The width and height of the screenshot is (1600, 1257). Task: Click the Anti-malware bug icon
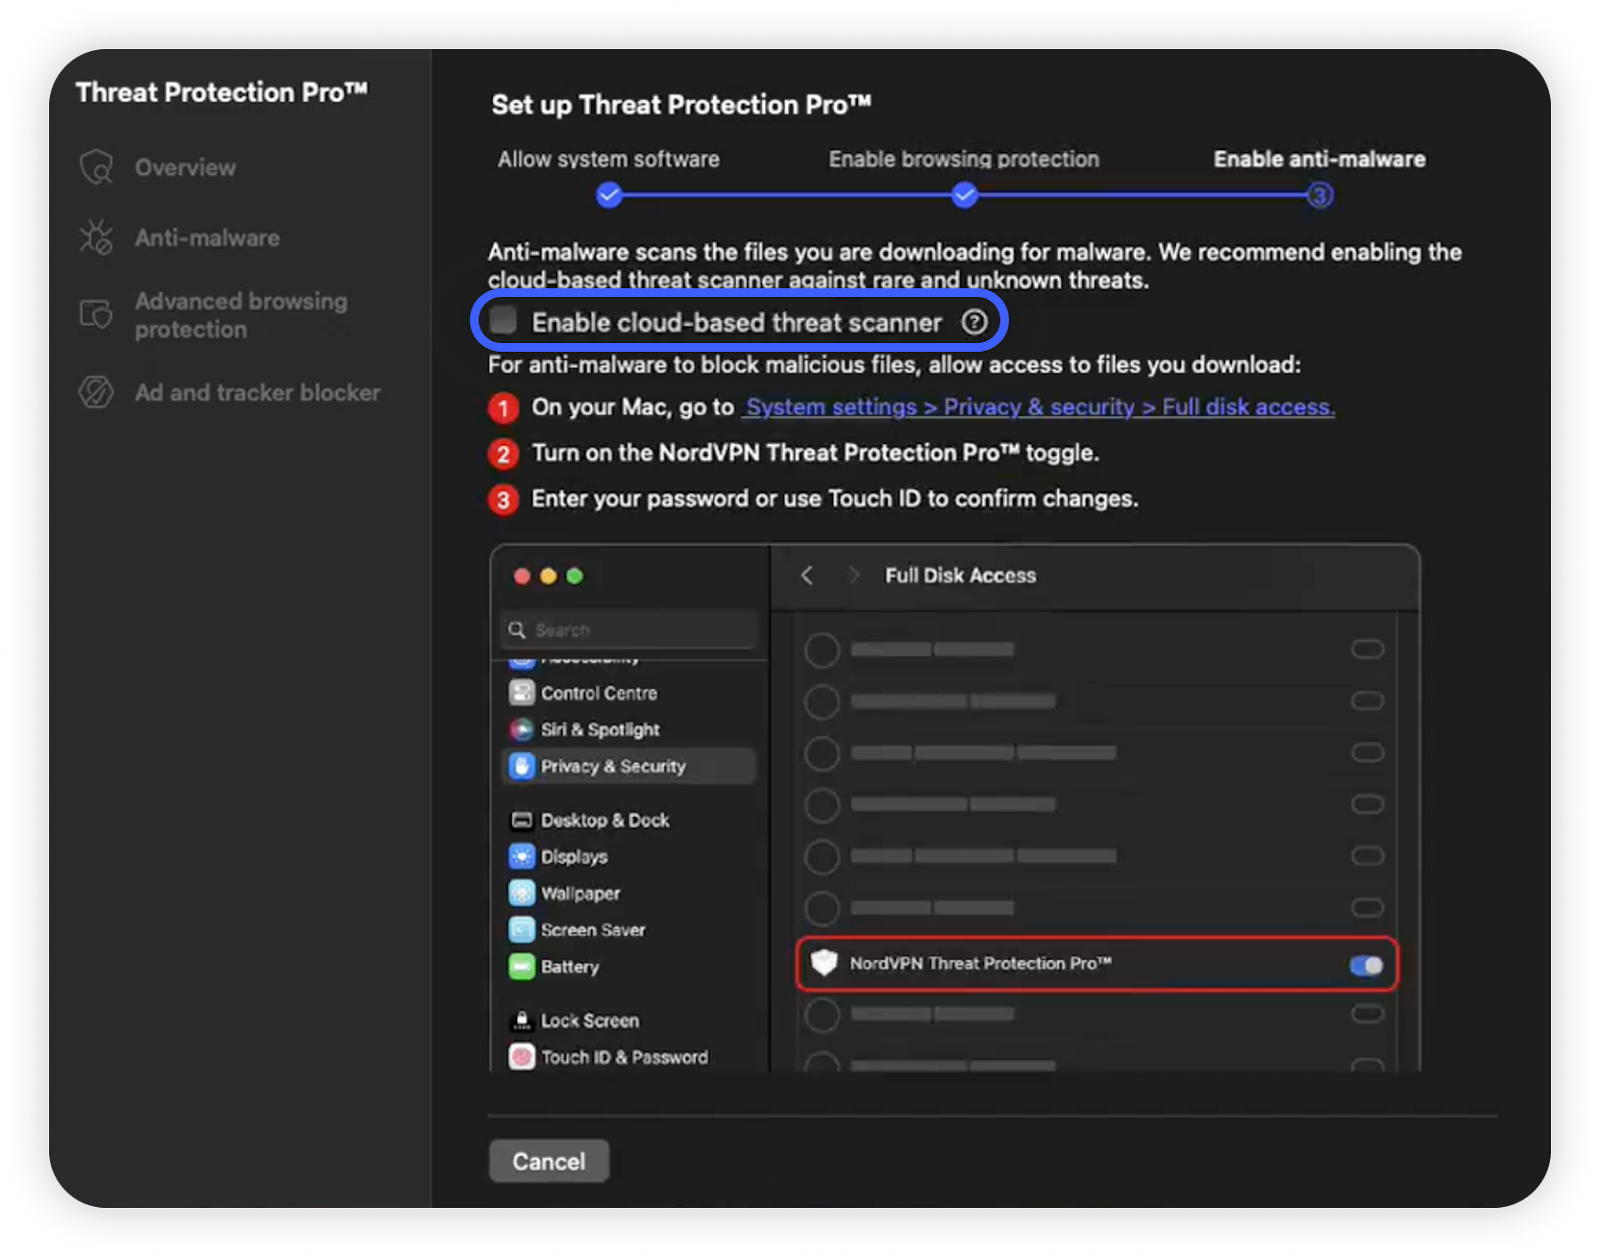96,238
